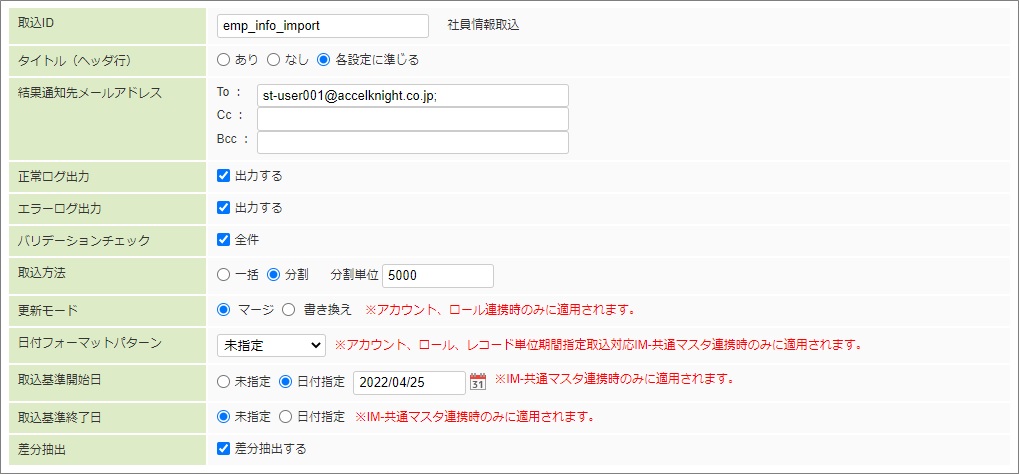
Task: Set 取込基準終了日 to 日付指定
Action: tap(285, 416)
